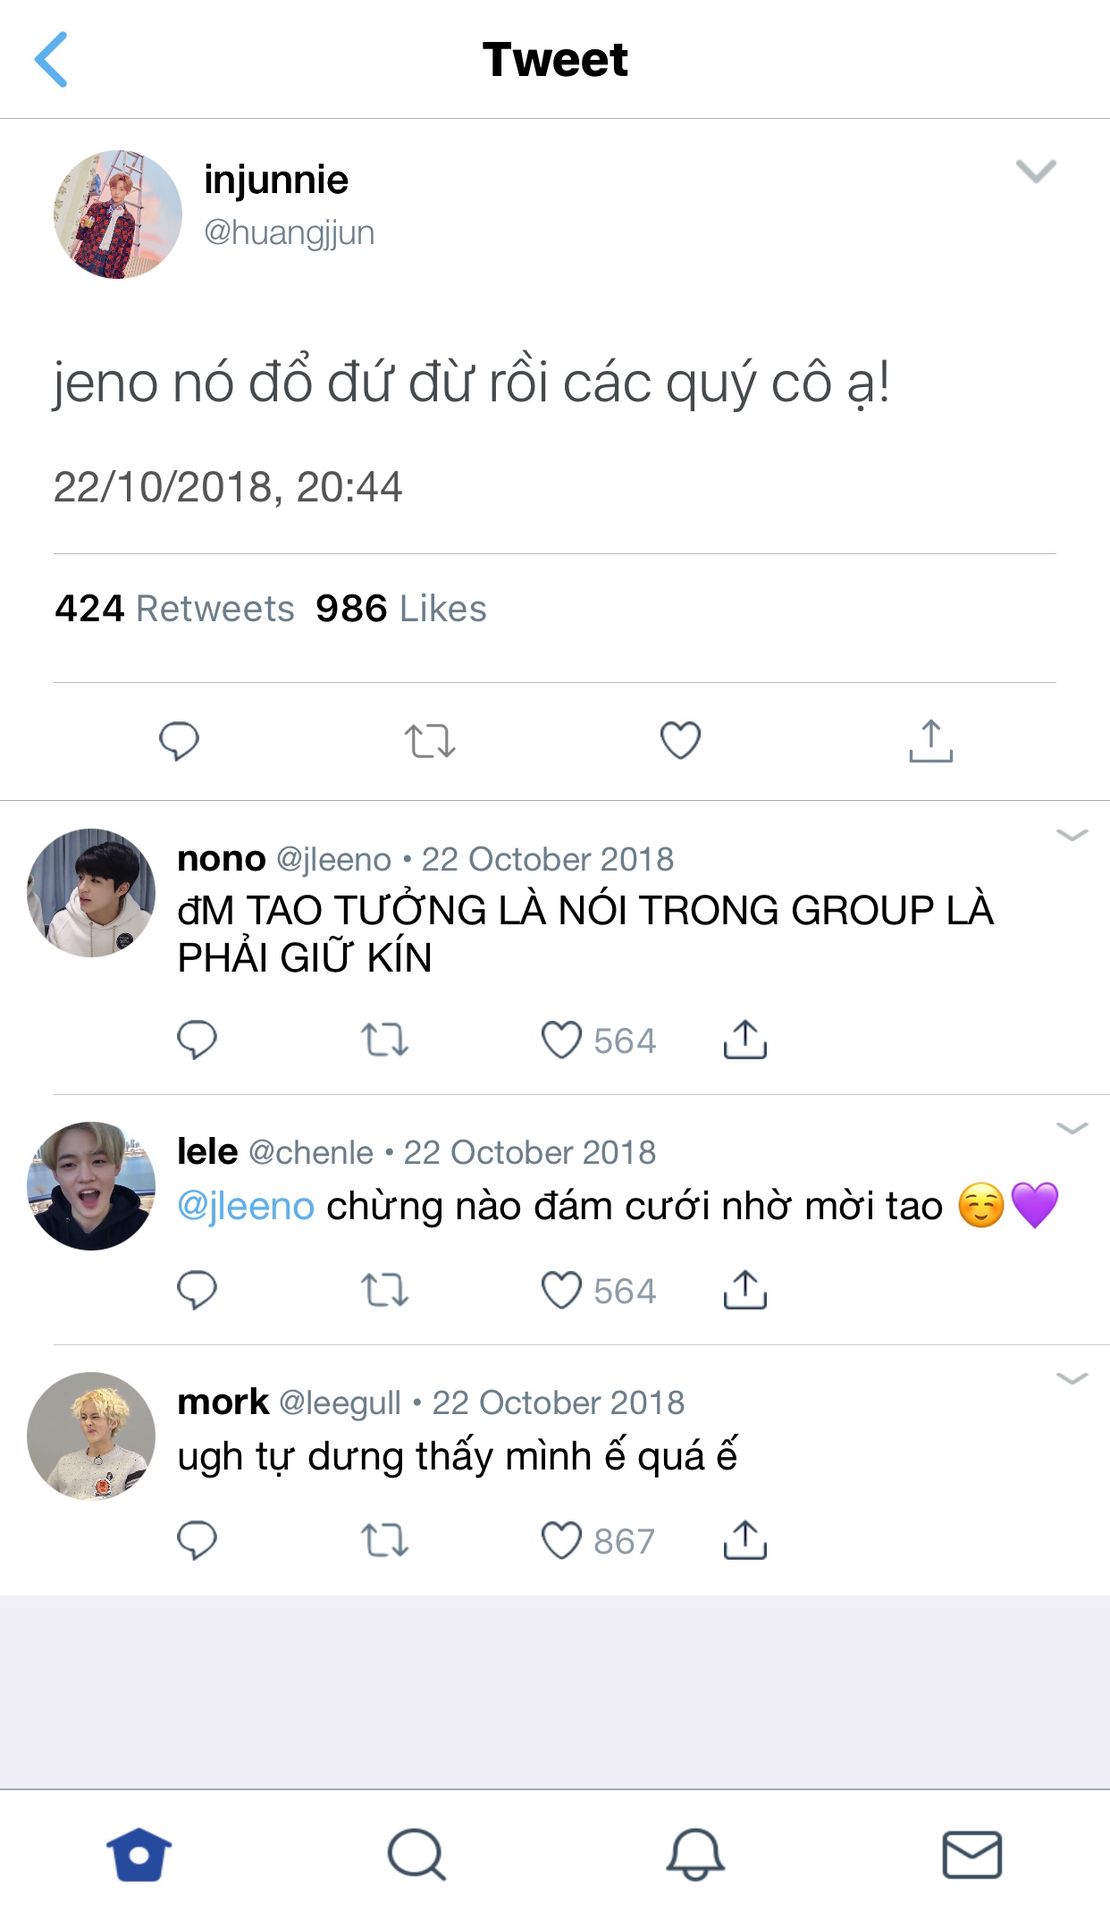Switch to the Search tab
The width and height of the screenshot is (1110, 1920).
click(x=417, y=1855)
